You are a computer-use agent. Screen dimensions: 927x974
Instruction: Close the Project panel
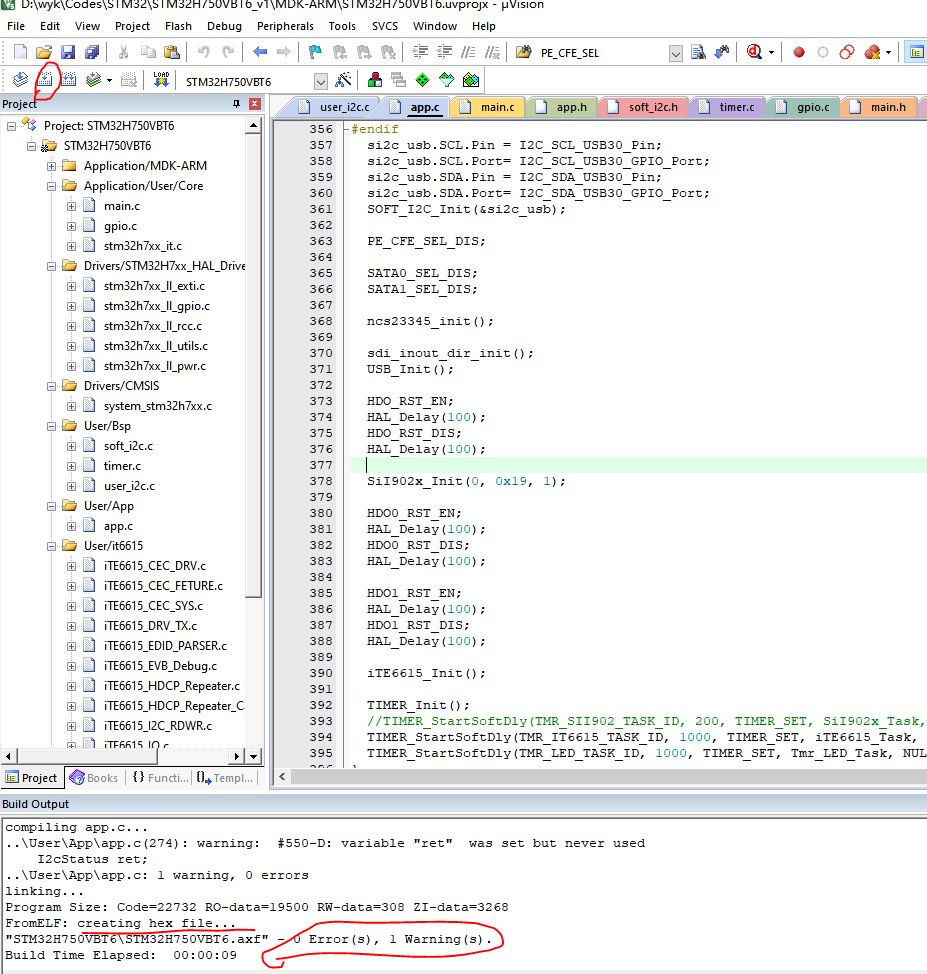tap(255, 104)
